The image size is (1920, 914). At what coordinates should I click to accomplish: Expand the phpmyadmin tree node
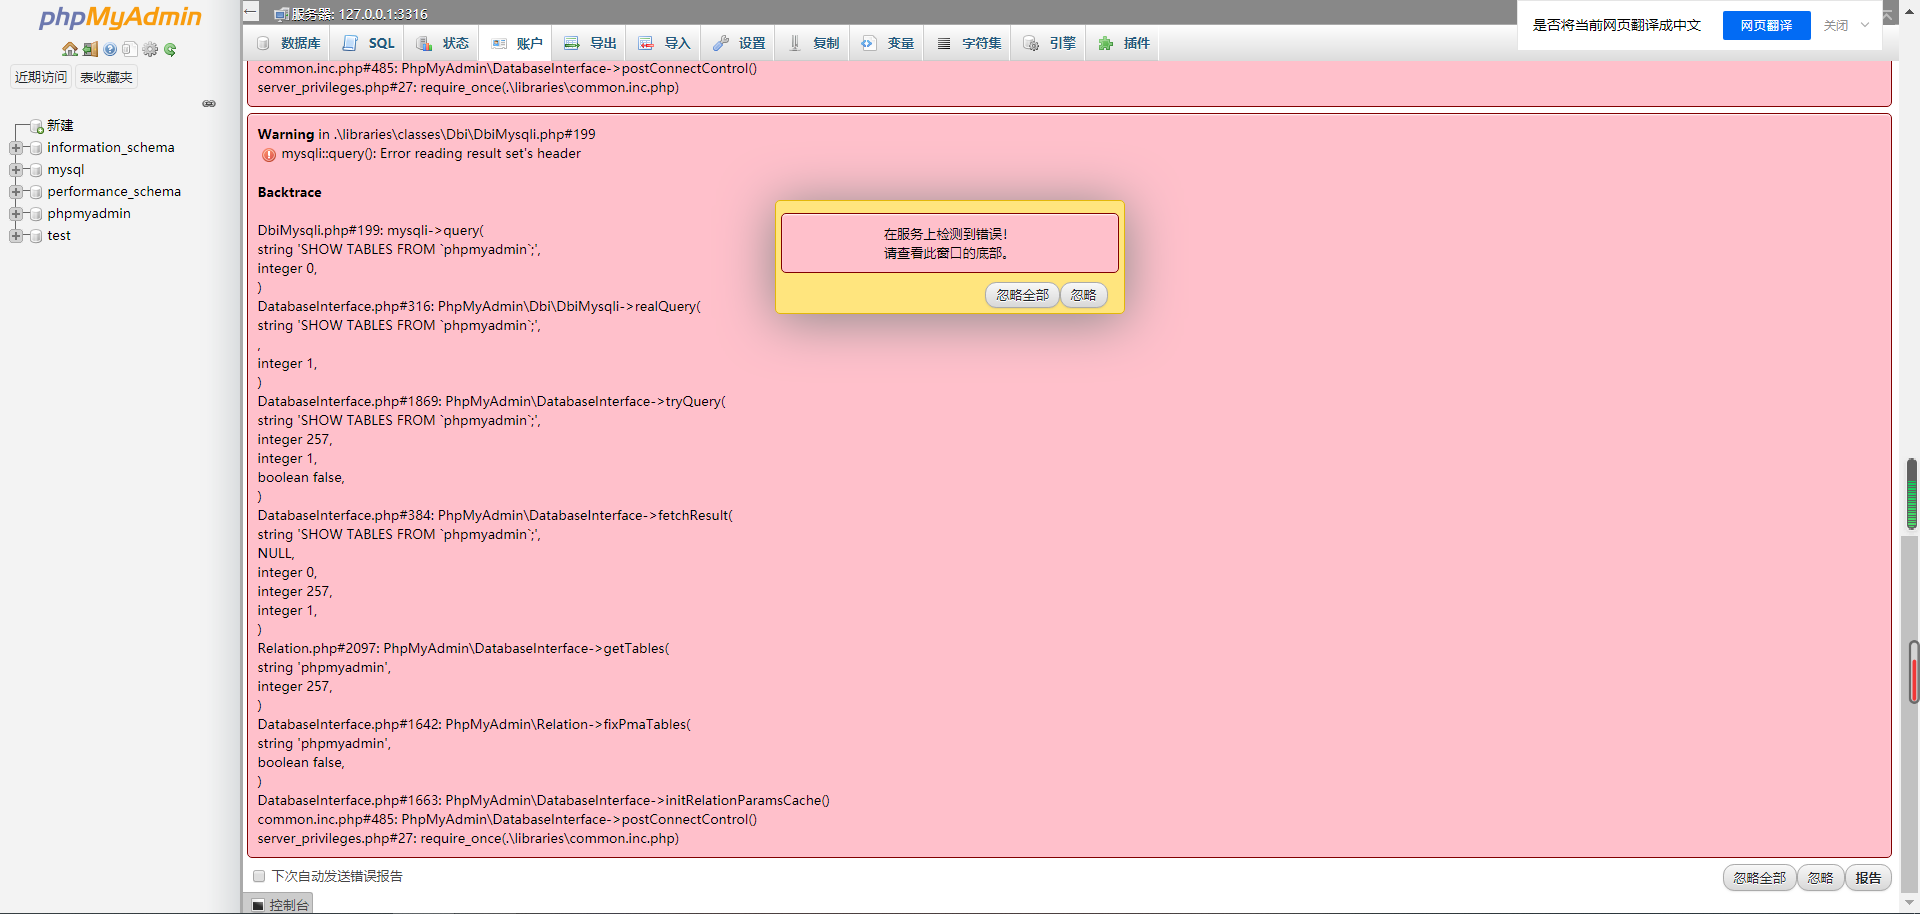pos(15,214)
